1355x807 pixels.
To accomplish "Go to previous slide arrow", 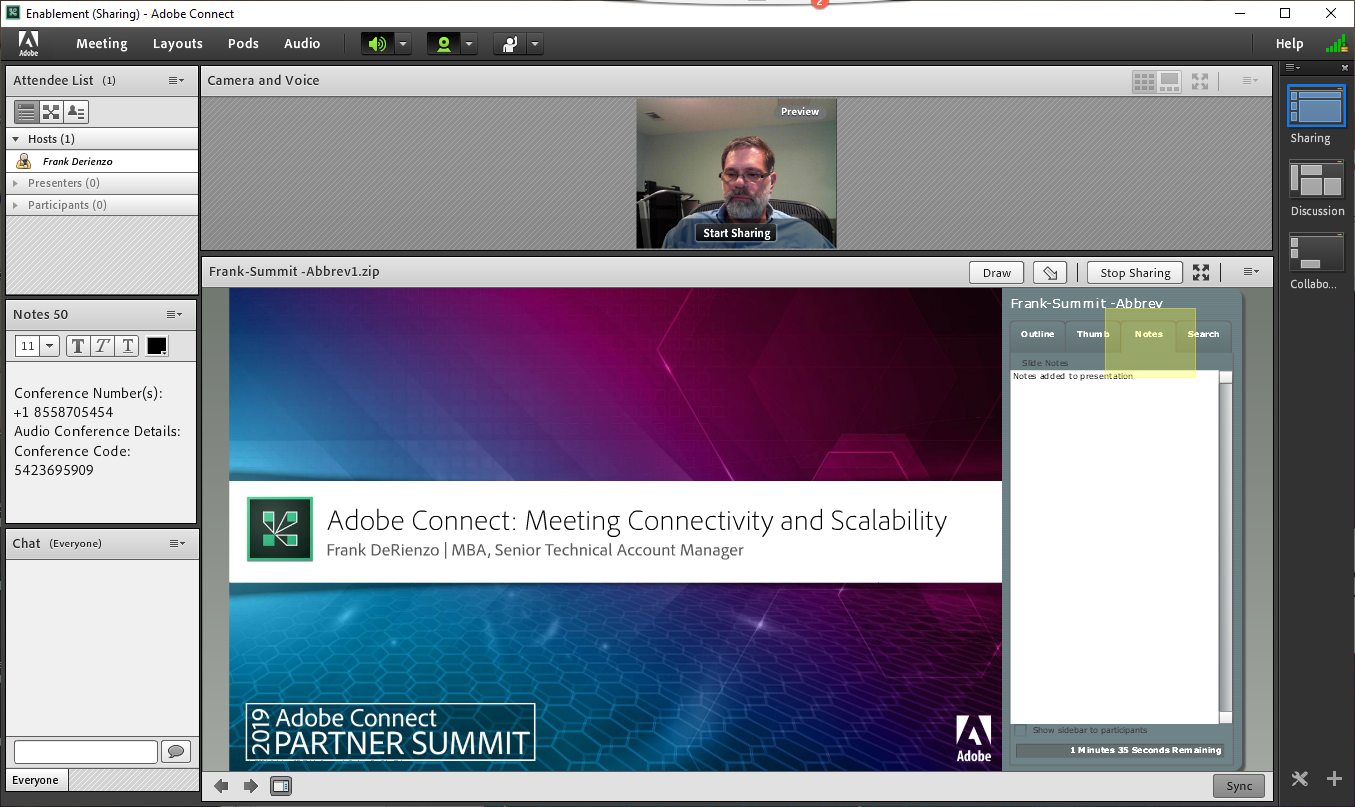I will (x=222, y=786).
